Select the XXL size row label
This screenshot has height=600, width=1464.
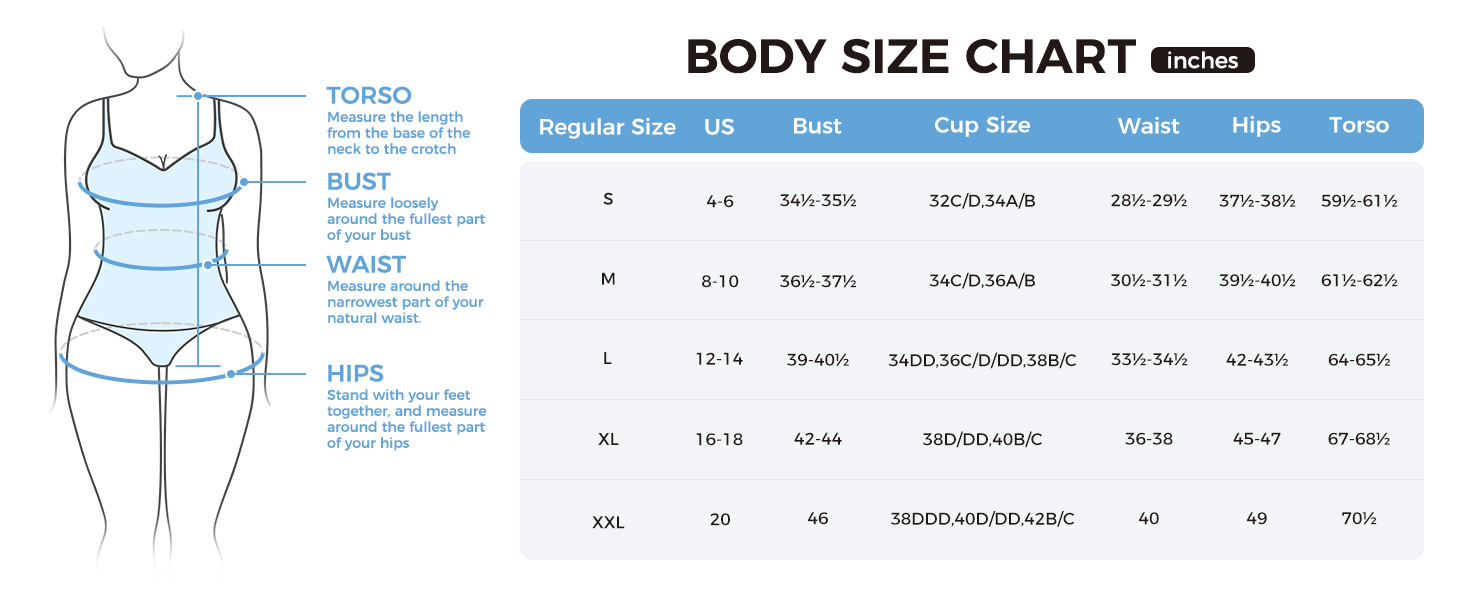[x=608, y=521]
